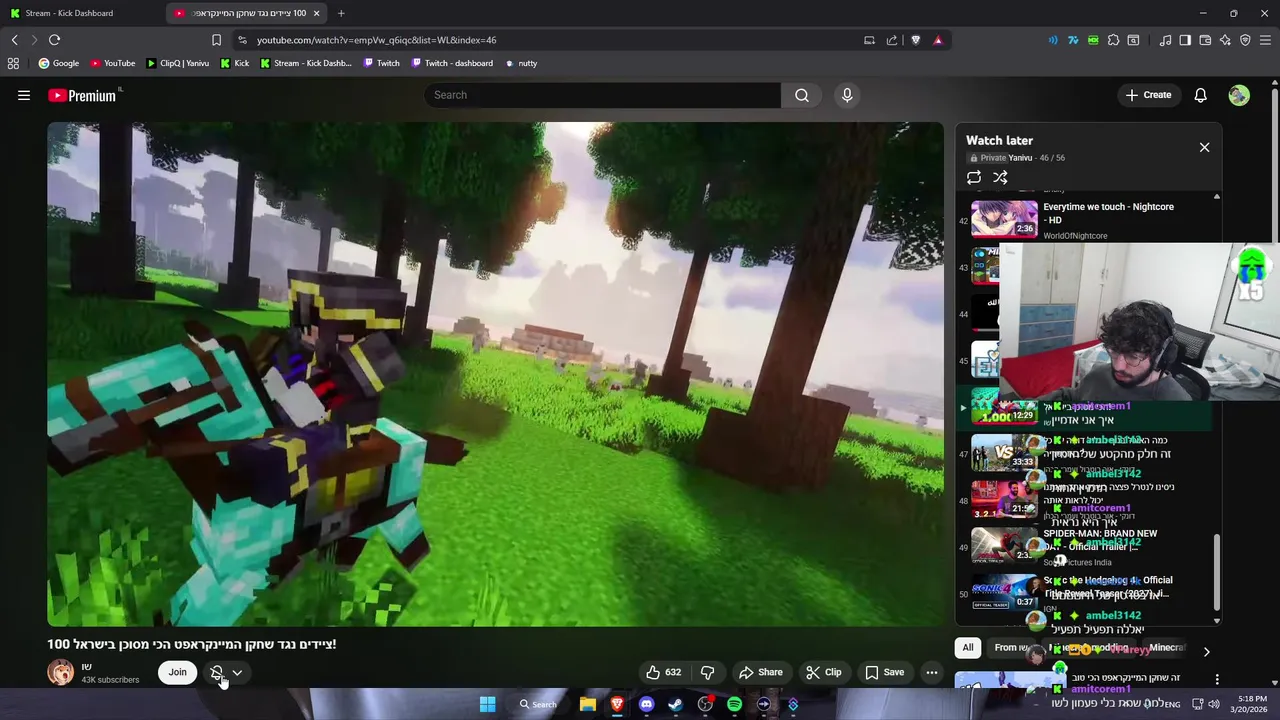Open Brave Rewards triangle icon
This screenshot has width=1280, height=720.
[x=938, y=40]
